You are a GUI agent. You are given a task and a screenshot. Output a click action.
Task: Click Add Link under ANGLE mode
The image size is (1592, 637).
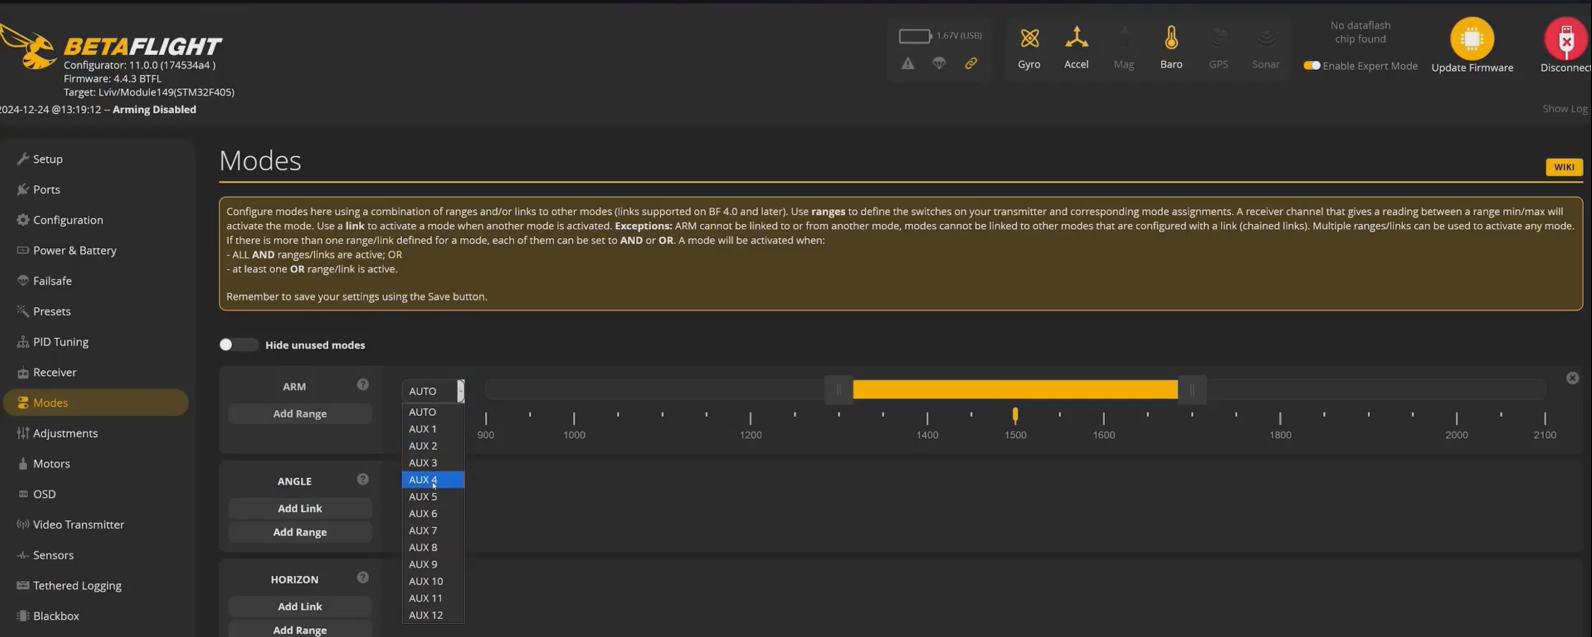tap(299, 508)
